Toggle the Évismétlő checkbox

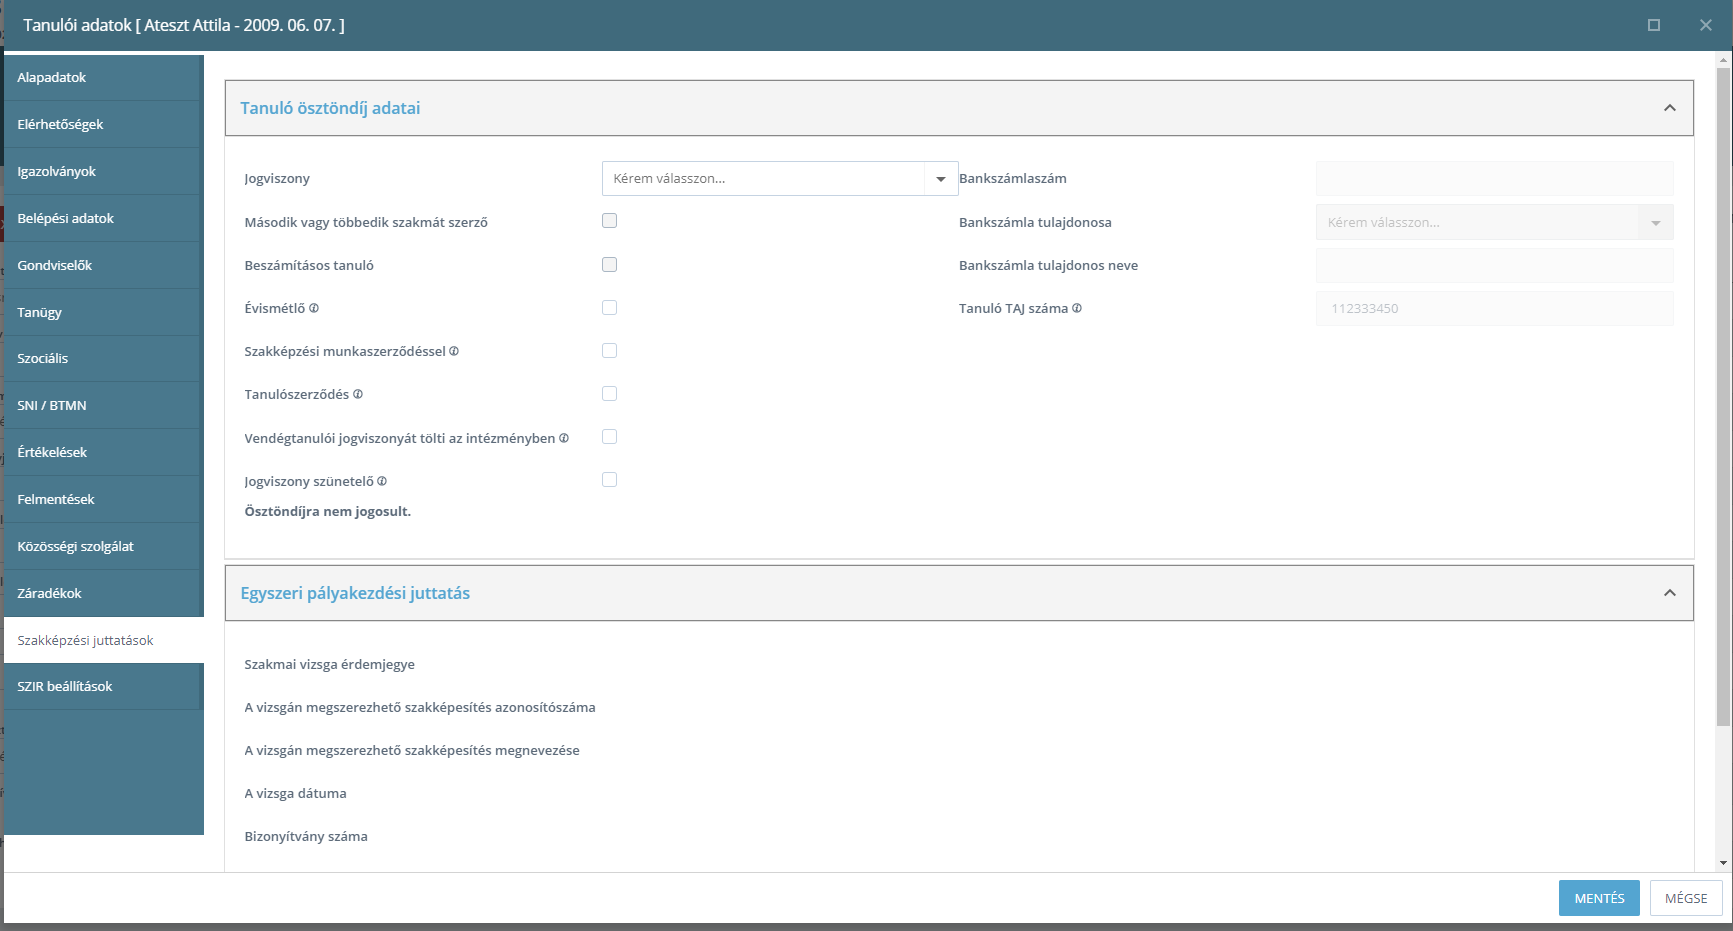(609, 307)
